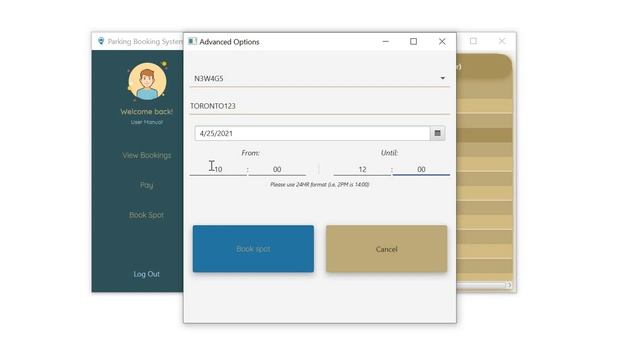The width and height of the screenshot is (640, 360).
Task: Cancel the Advanced Options dialog
Action: click(x=387, y=249)
